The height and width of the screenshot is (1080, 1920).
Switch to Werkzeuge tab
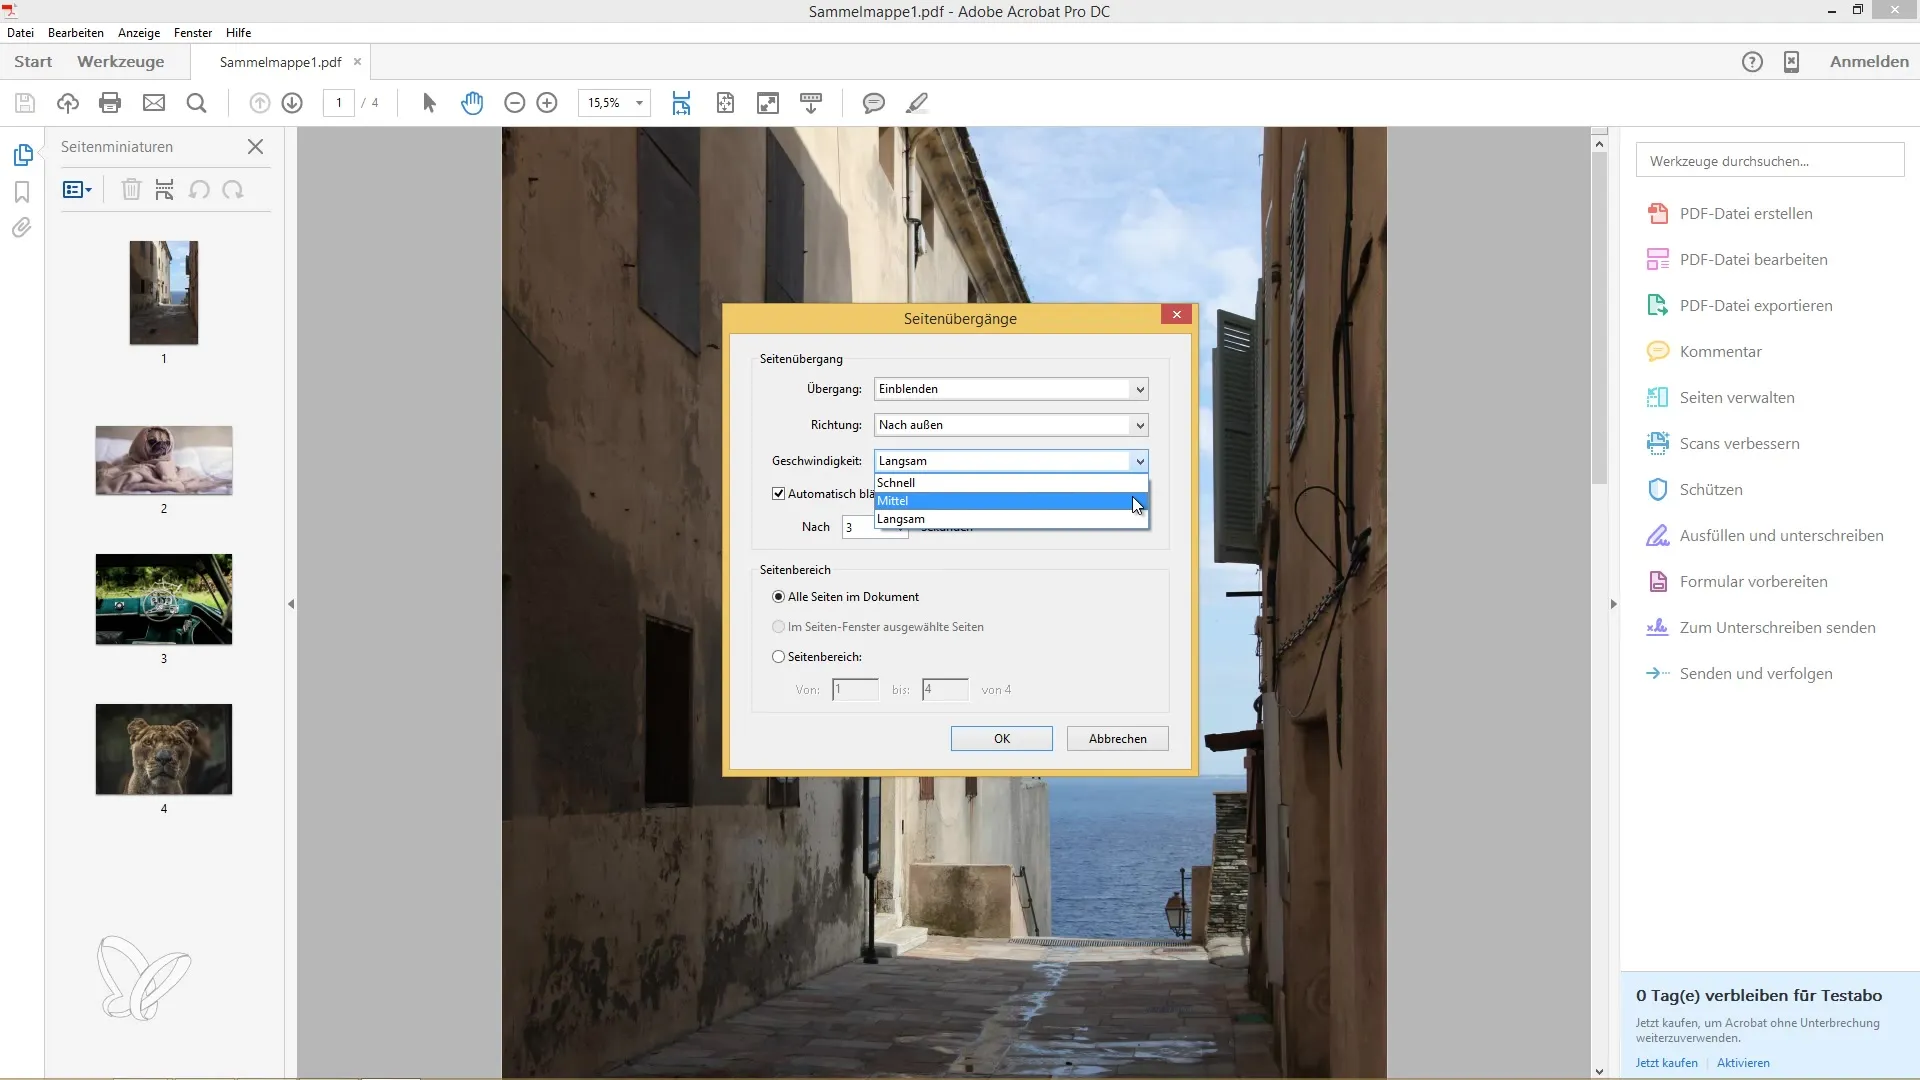click(121, 62)
